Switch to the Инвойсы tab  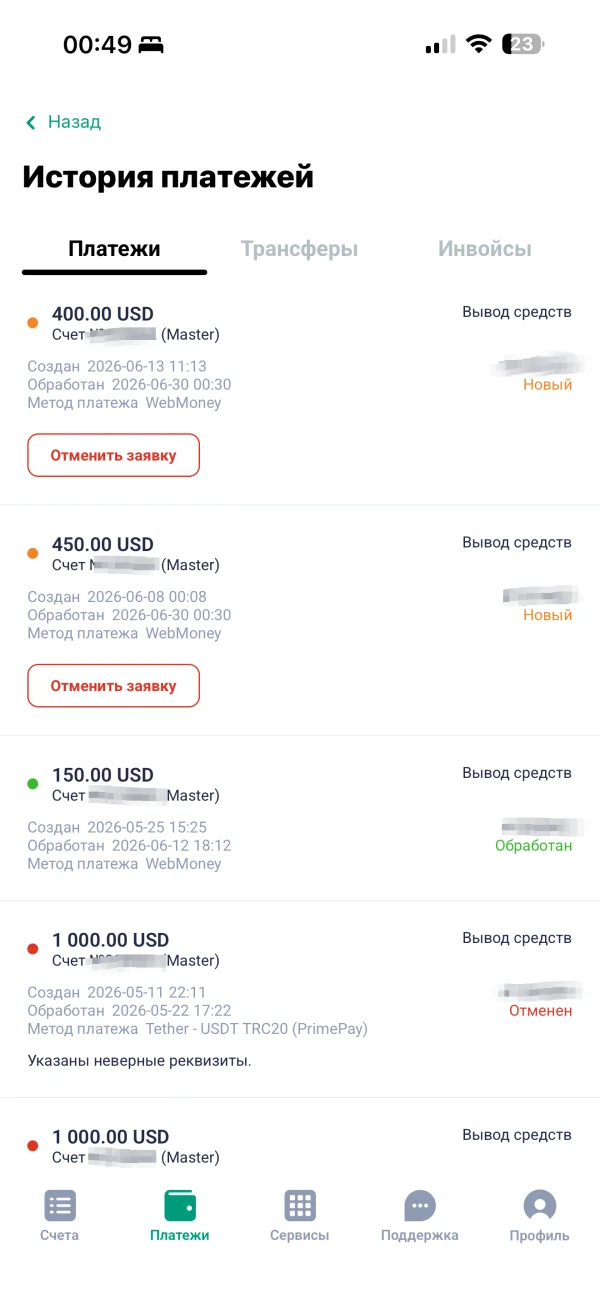click(x=485, y=249)
